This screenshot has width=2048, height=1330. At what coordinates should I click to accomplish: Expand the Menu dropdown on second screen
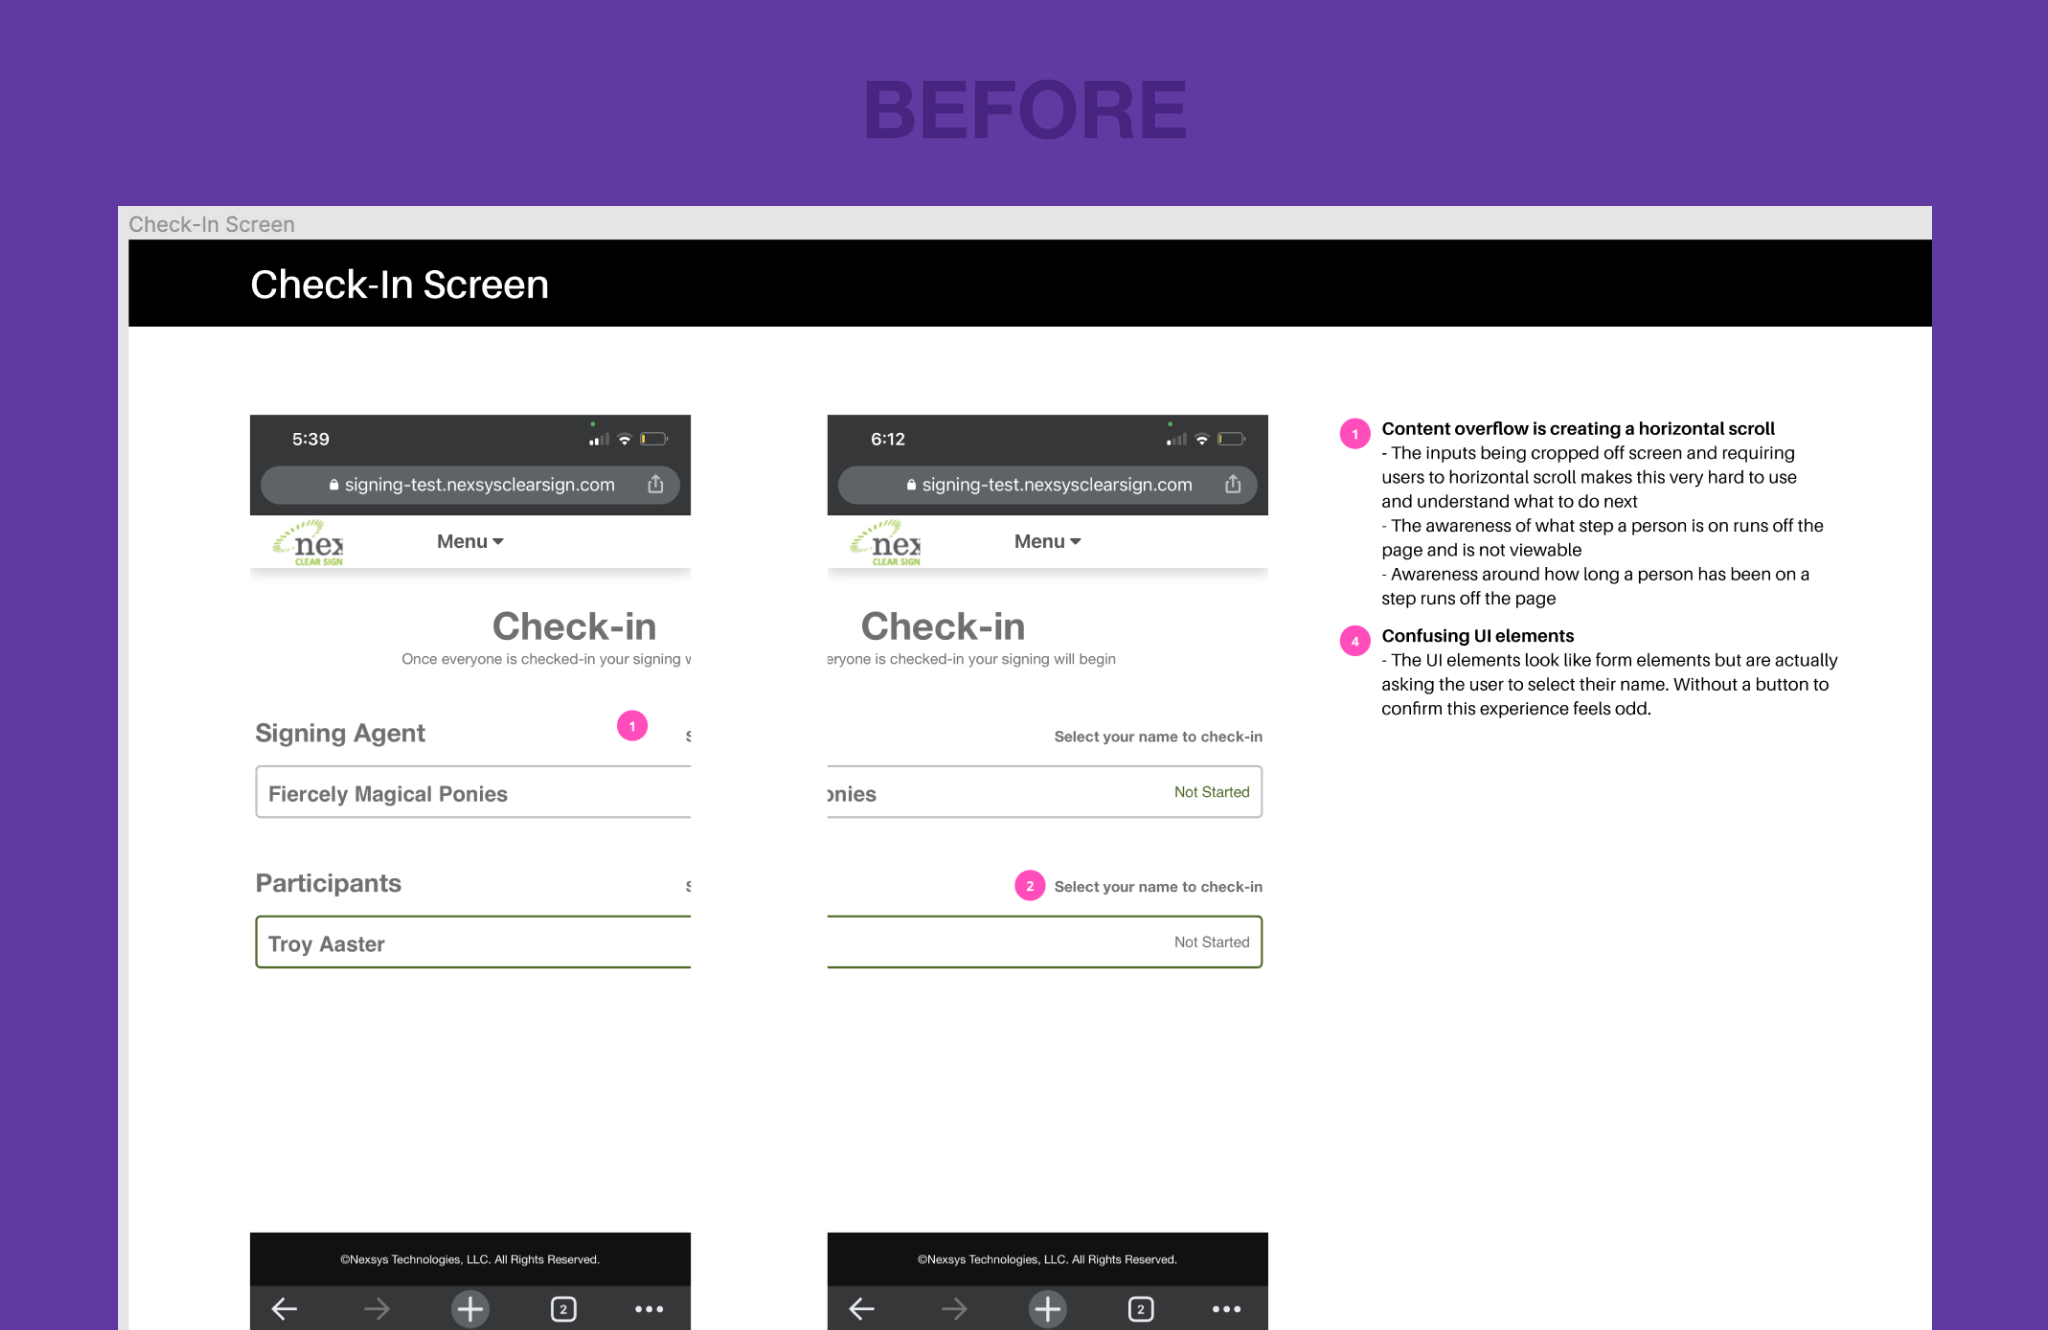tap(1049, 540)
